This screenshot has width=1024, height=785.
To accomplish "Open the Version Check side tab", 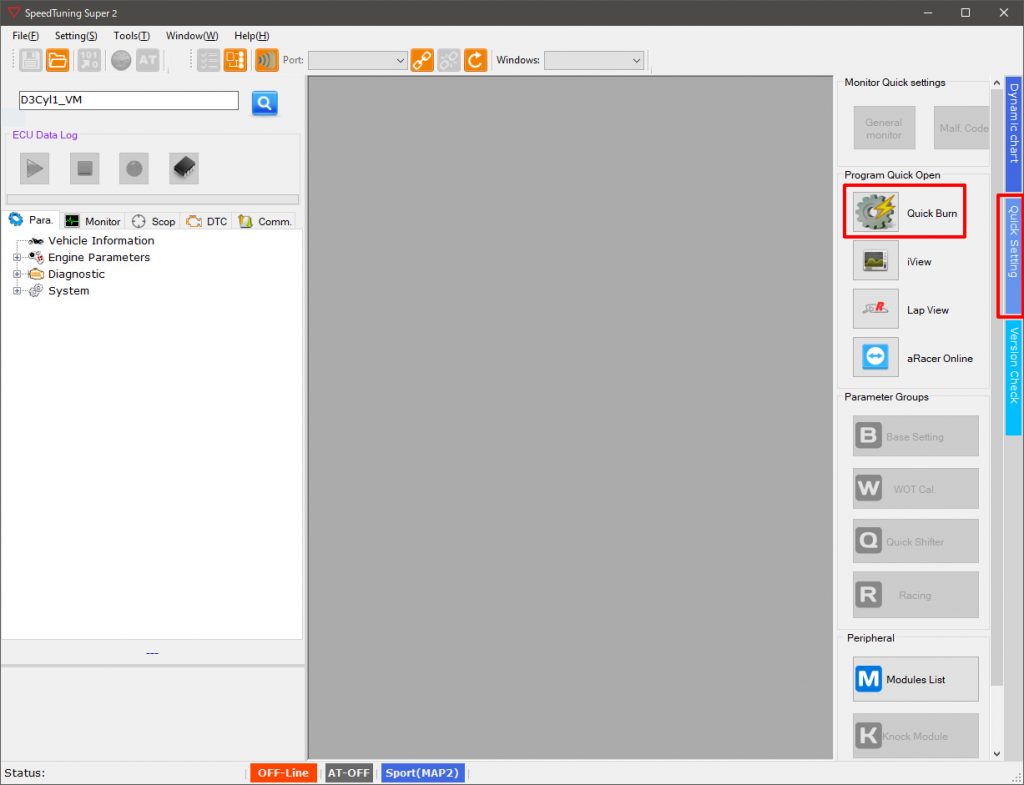I will (x=1014, y=377).
